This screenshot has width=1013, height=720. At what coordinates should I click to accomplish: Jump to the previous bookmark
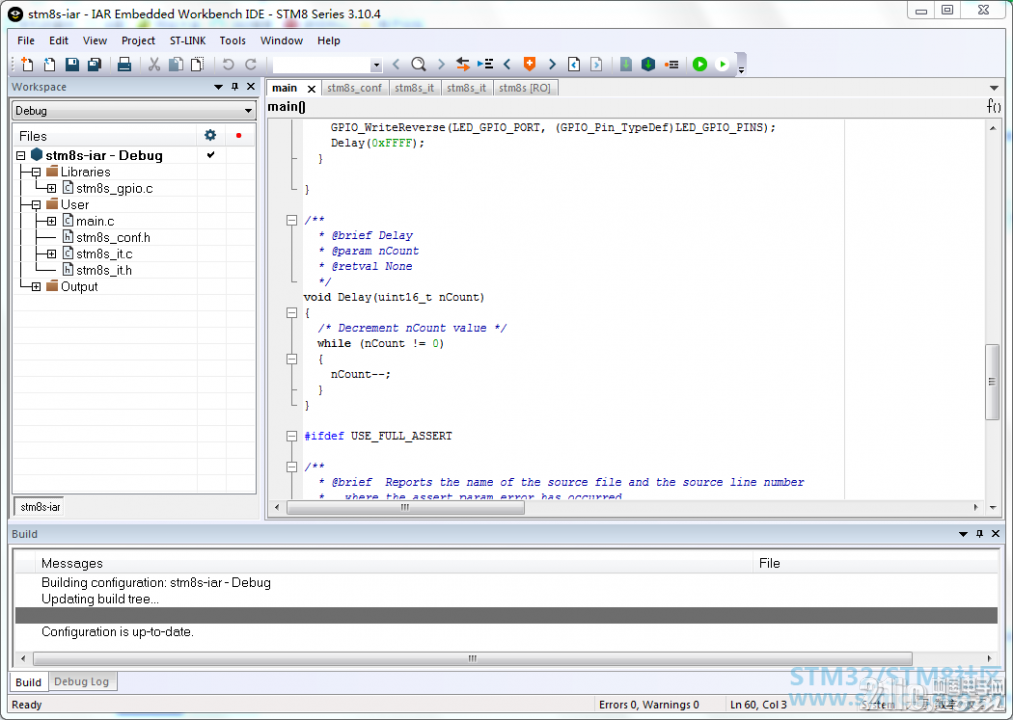click(507, 64)
